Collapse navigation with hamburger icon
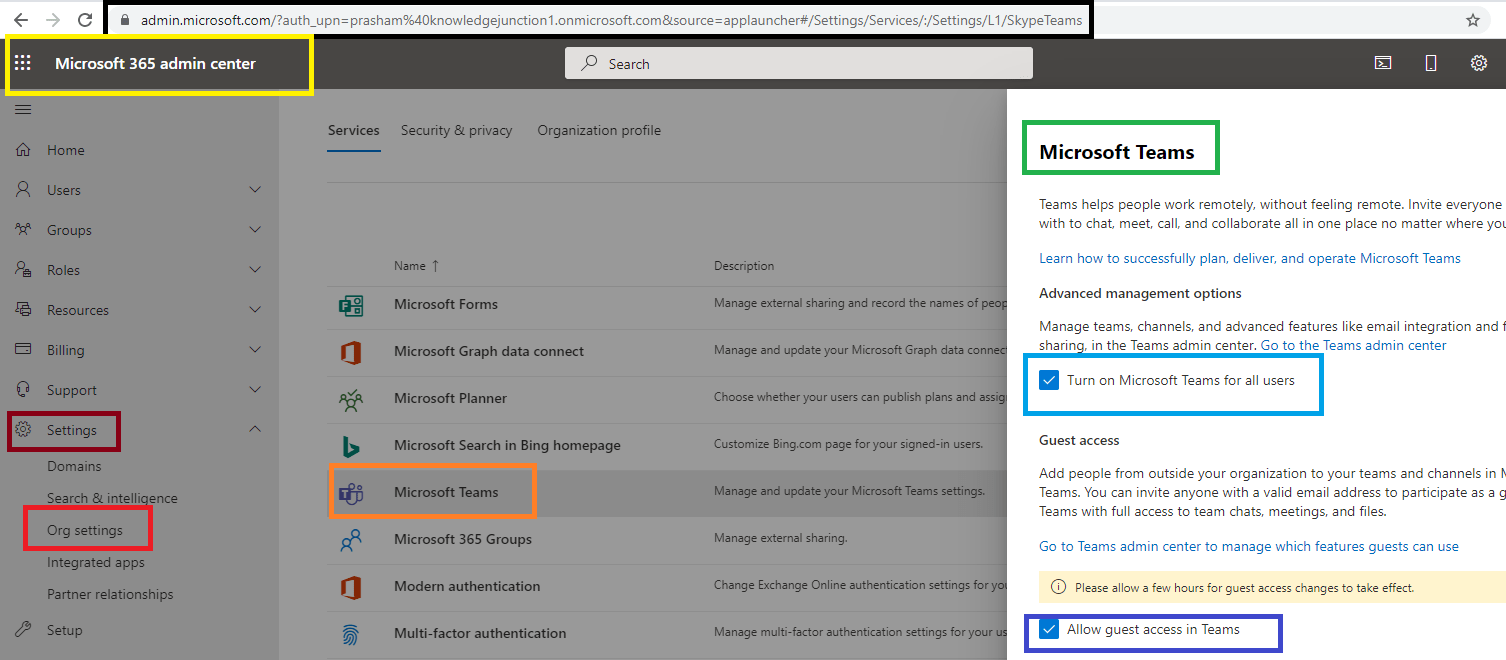This screenshot has height=660, width=1506. click(x=23, y=110)
